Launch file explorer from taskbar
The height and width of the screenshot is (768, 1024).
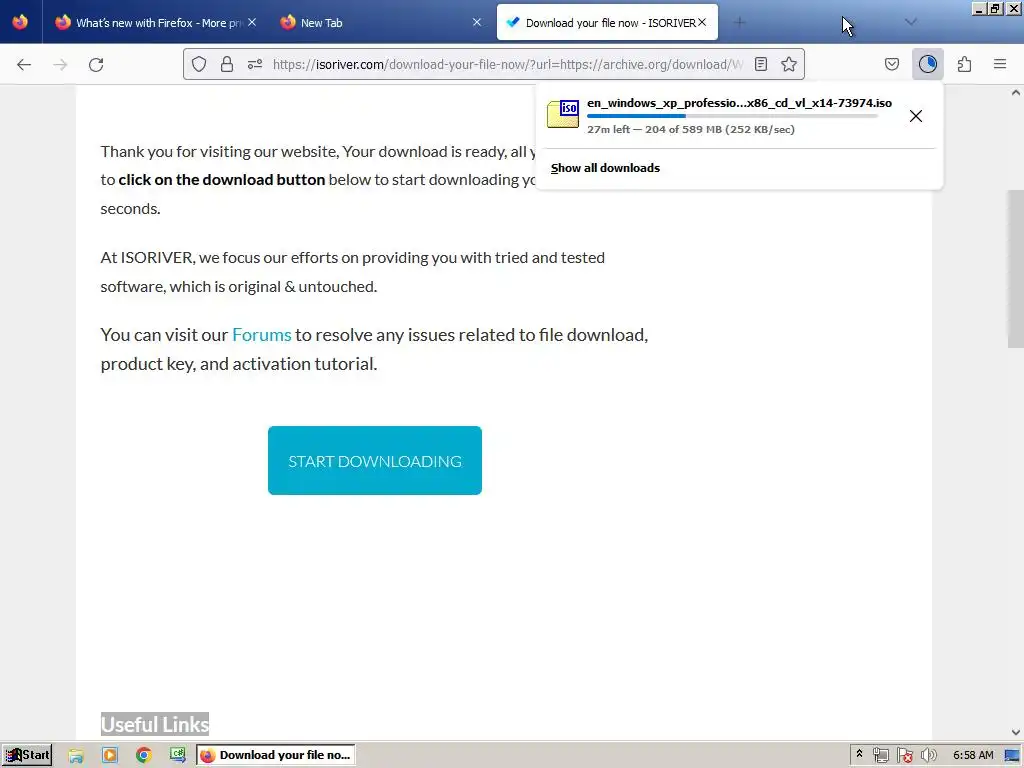point(76,755)
